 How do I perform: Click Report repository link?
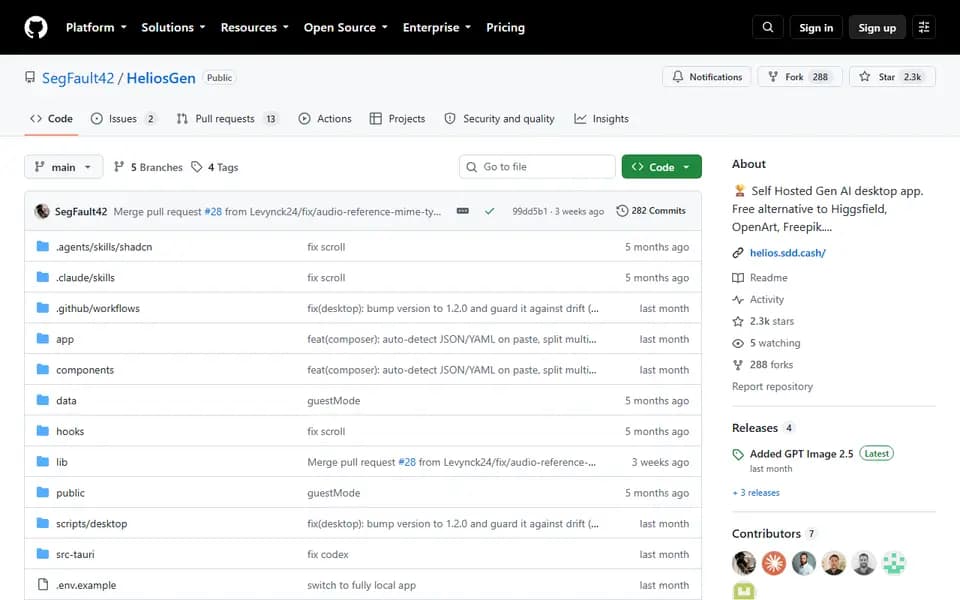point(773,386)
